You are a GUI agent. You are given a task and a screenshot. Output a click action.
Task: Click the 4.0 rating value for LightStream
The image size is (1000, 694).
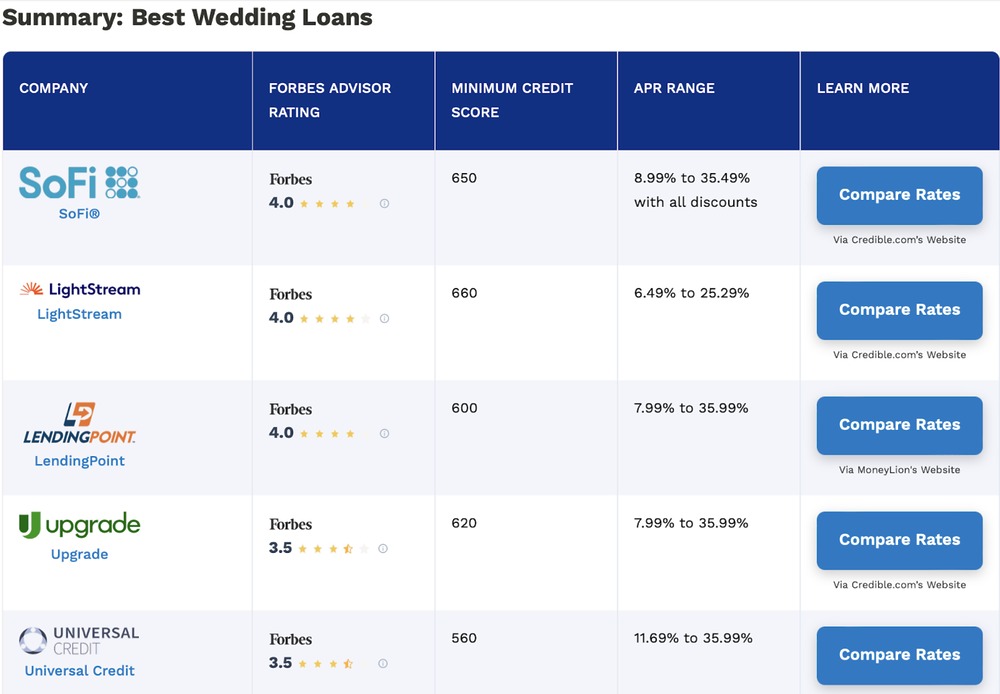click(x=281, y=318)
